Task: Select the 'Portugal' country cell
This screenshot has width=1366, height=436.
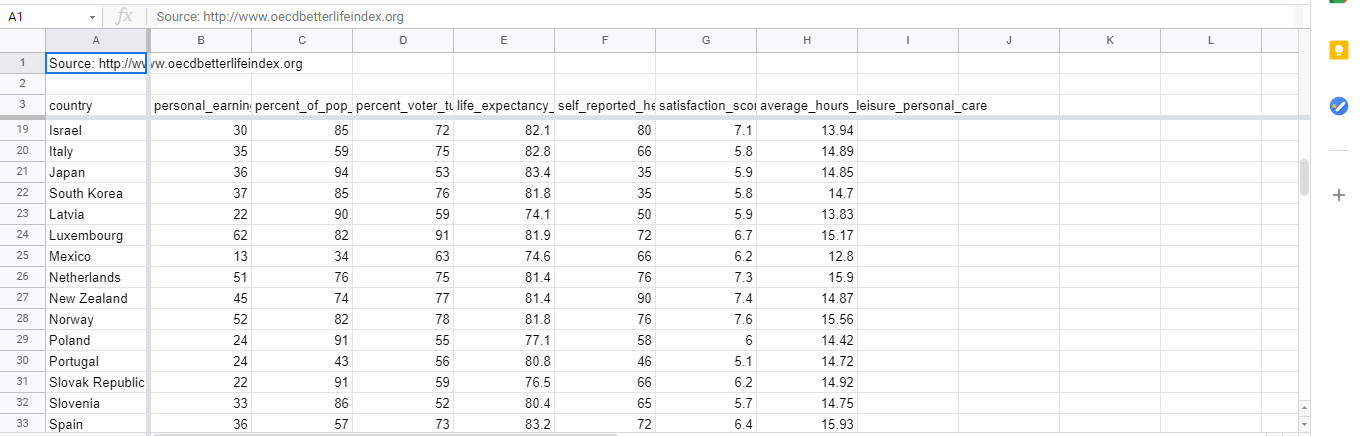Action: (x=97, y=361)
